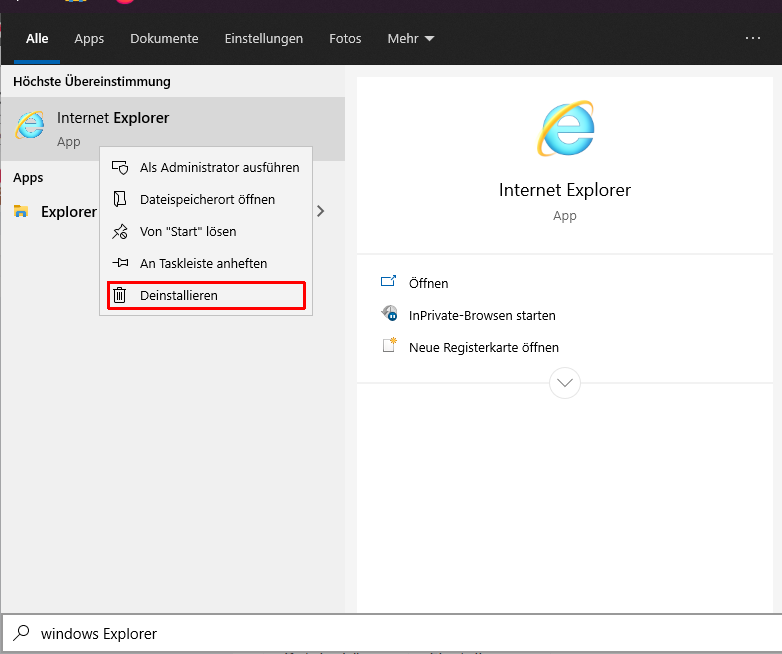Open the Mehr dropdown in the filter bar
Screen dimensions: 782x654
410,39
